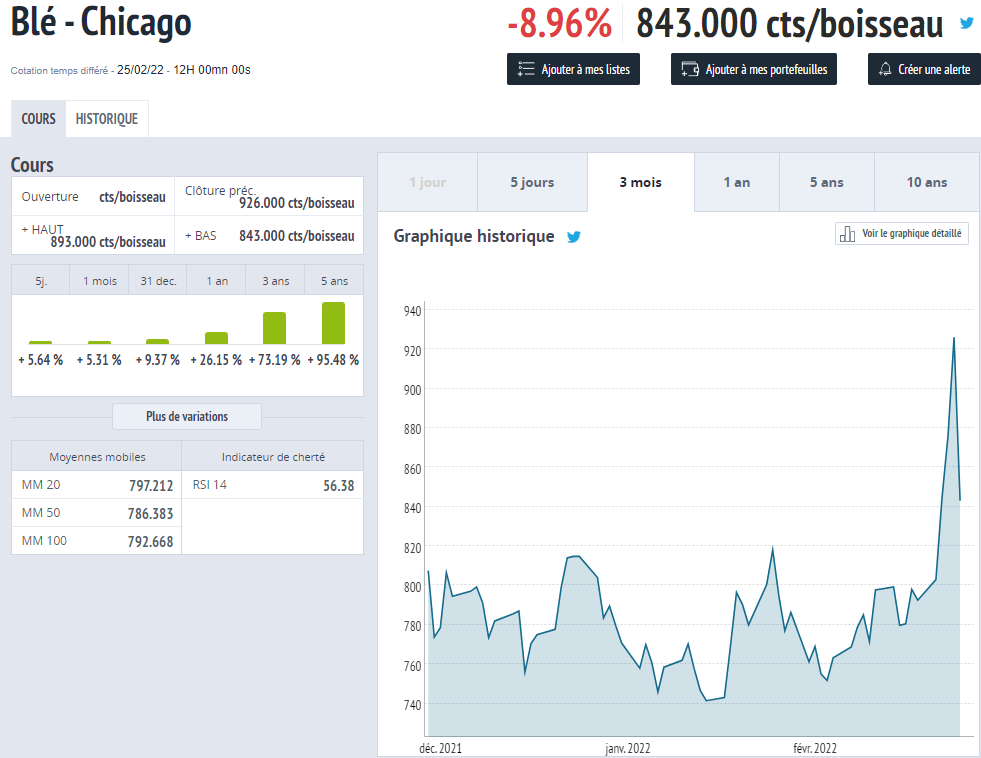Screen dimensions: 981x758
Task: Click the bar chart icon in Voir le graphique détaillé
Action: click(x=847, y=233)
